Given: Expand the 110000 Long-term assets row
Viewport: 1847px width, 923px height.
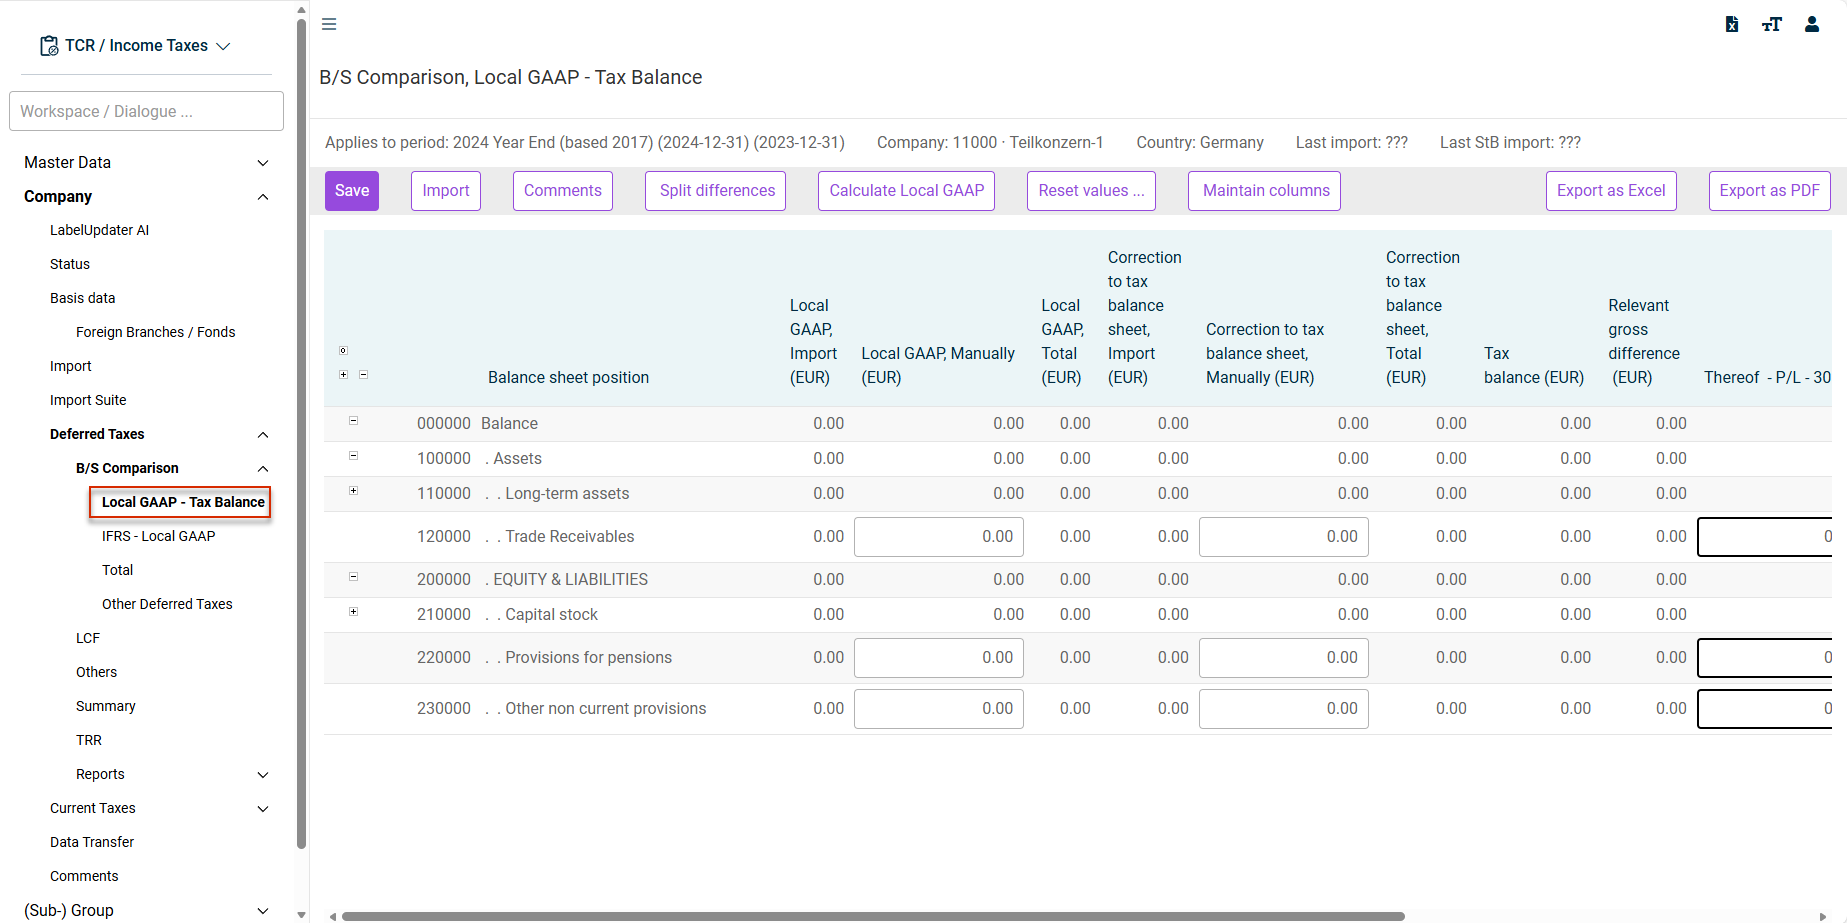Looking at the screenshot, I should pyautogui.click(x=353, y=491).
